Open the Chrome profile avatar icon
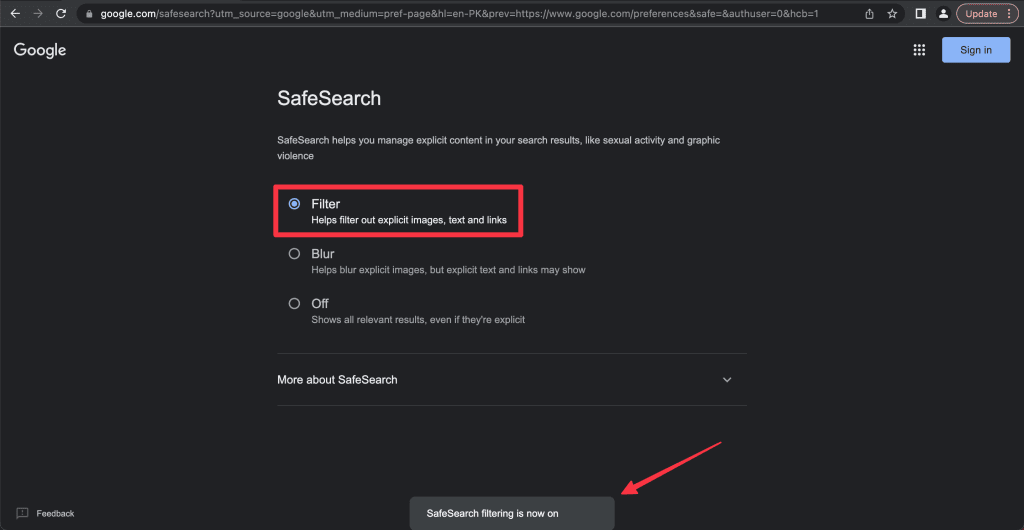Screen dimensions: 1024x530 (943, 13)
